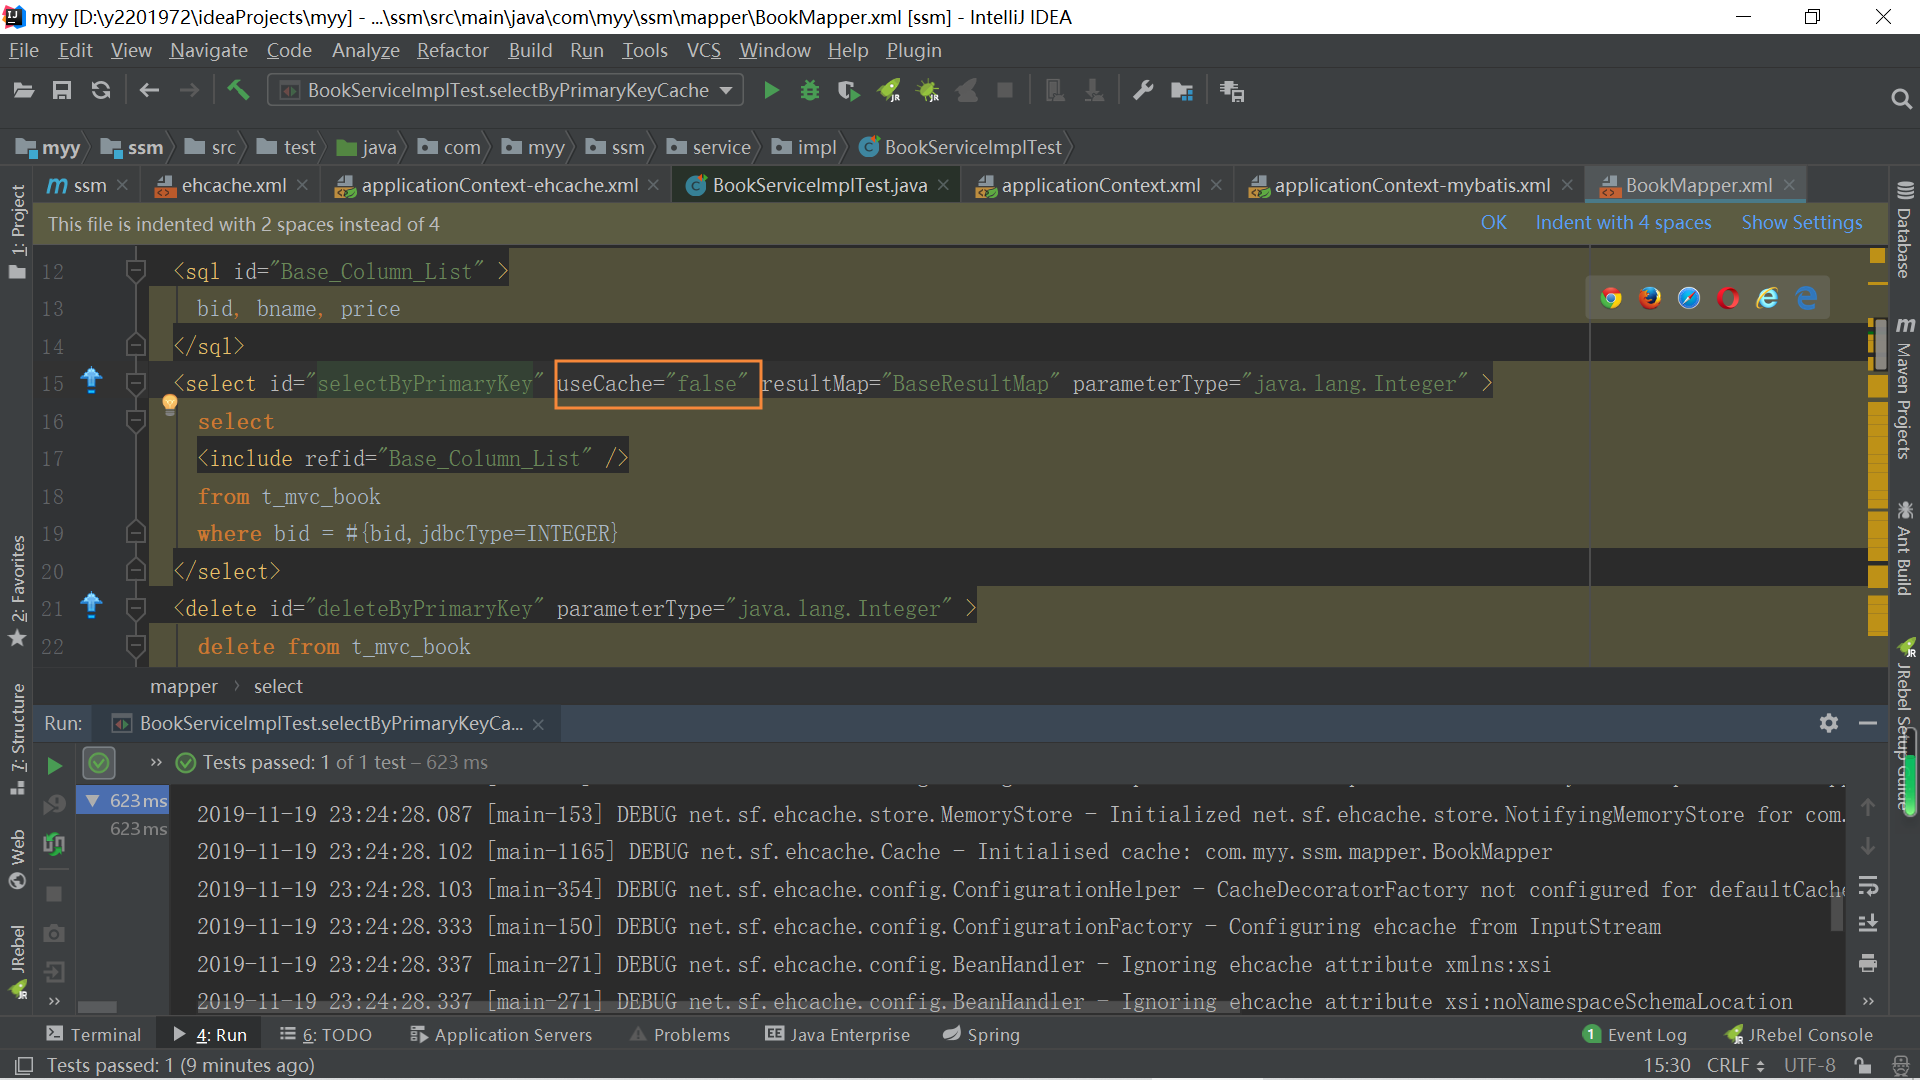
Task: Click the Build project hammer icon
Action: (238, 91)
